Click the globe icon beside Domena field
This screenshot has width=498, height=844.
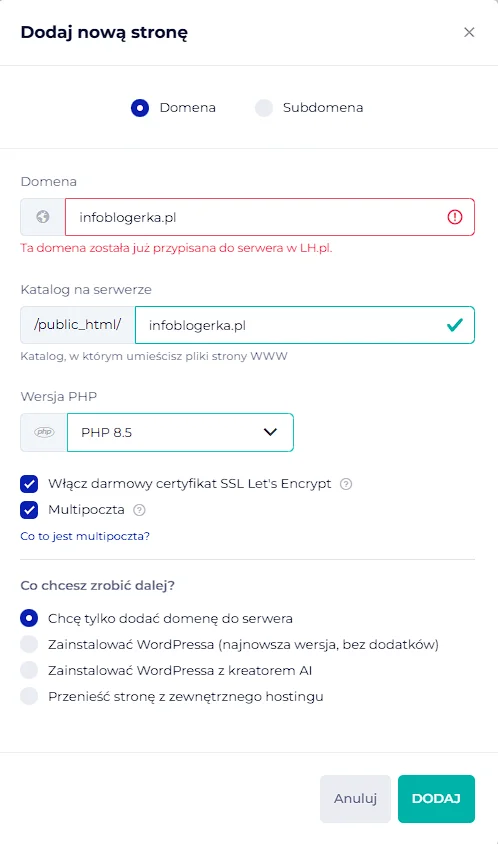43,217
